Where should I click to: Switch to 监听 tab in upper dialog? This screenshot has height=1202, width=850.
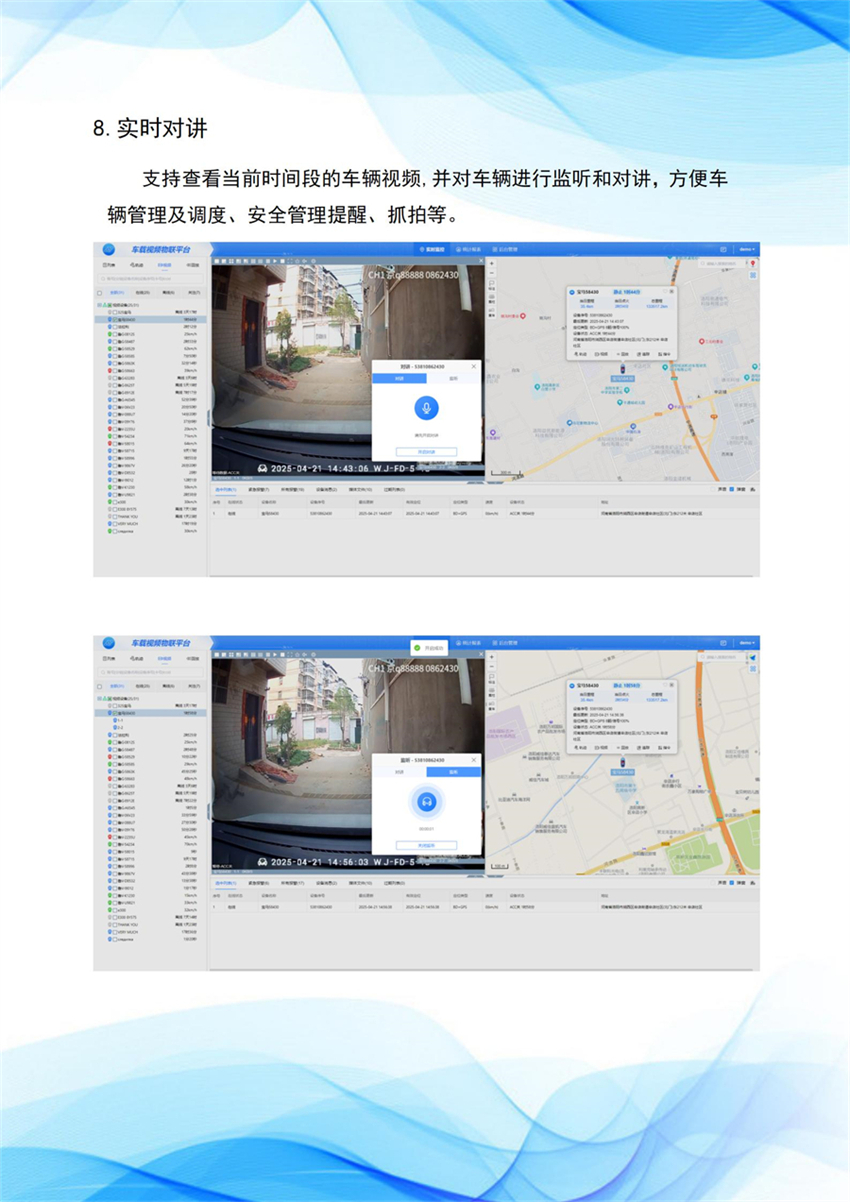pos(453,379)
